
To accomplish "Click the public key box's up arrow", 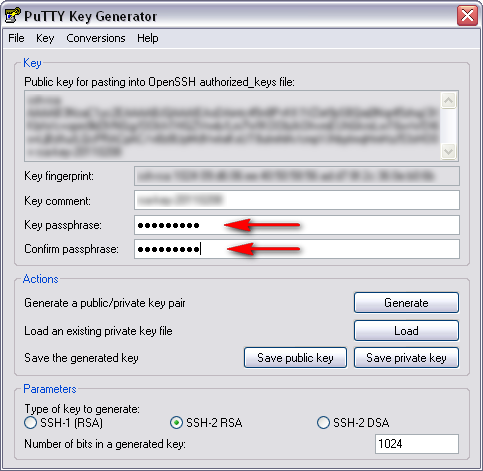I will tap(448, 100).
